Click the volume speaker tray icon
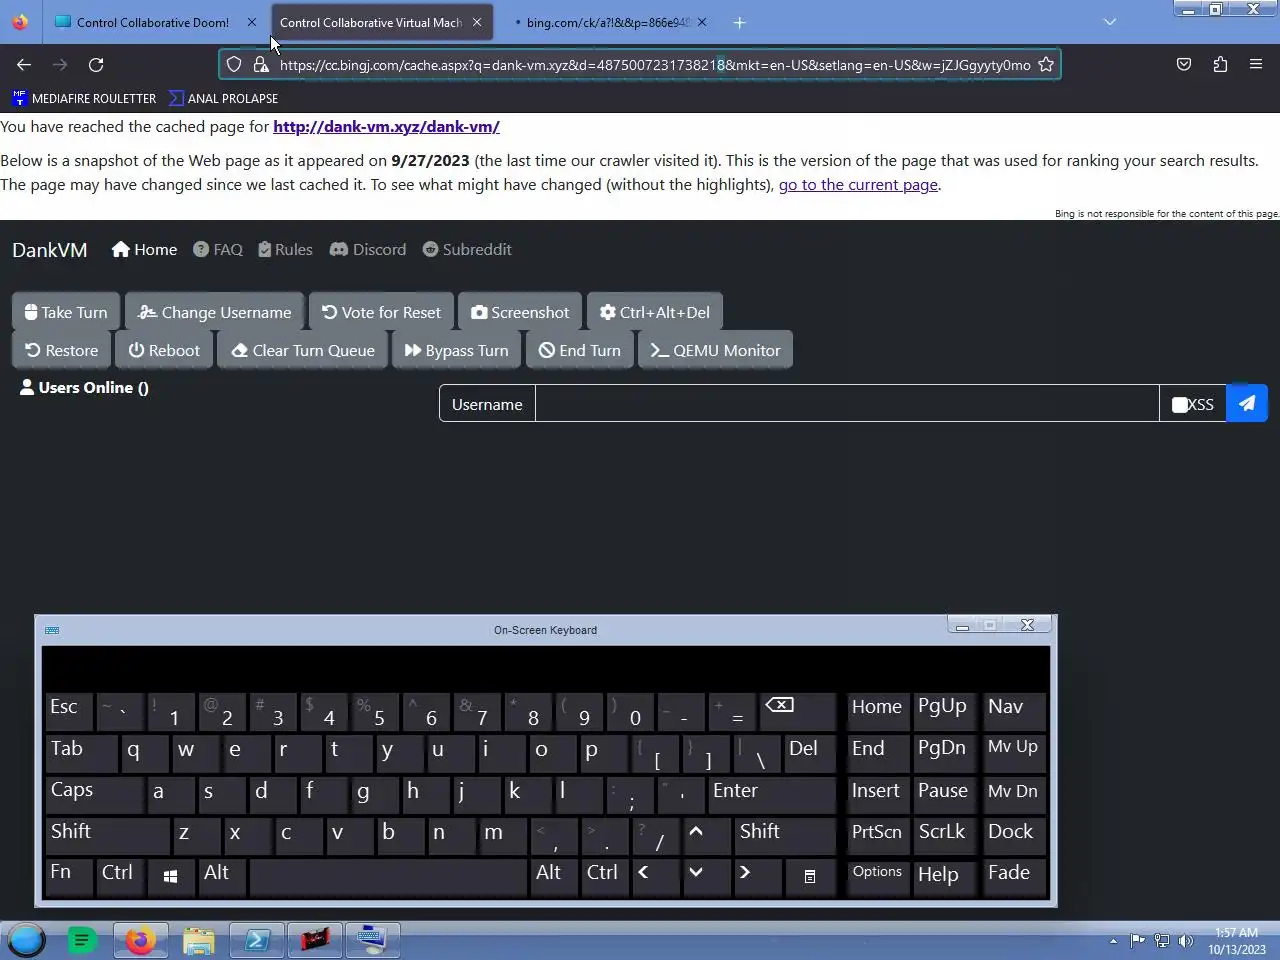The height and width of the screenshot is (960, 1280). [1186, 940]
